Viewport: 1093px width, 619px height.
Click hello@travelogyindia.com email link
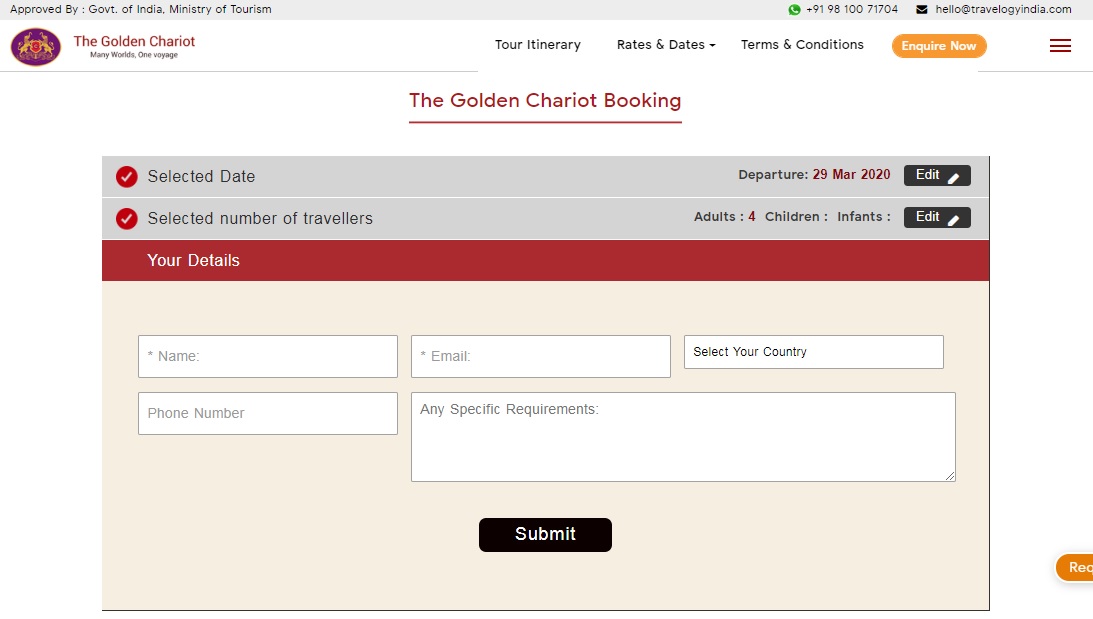coord(1003,9)
